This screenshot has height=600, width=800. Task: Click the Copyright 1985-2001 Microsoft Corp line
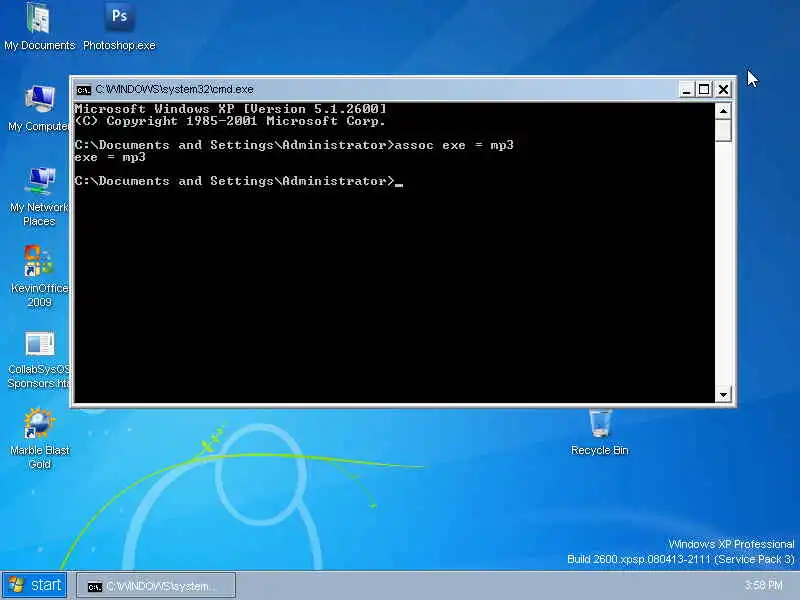(x=230, y=121)
